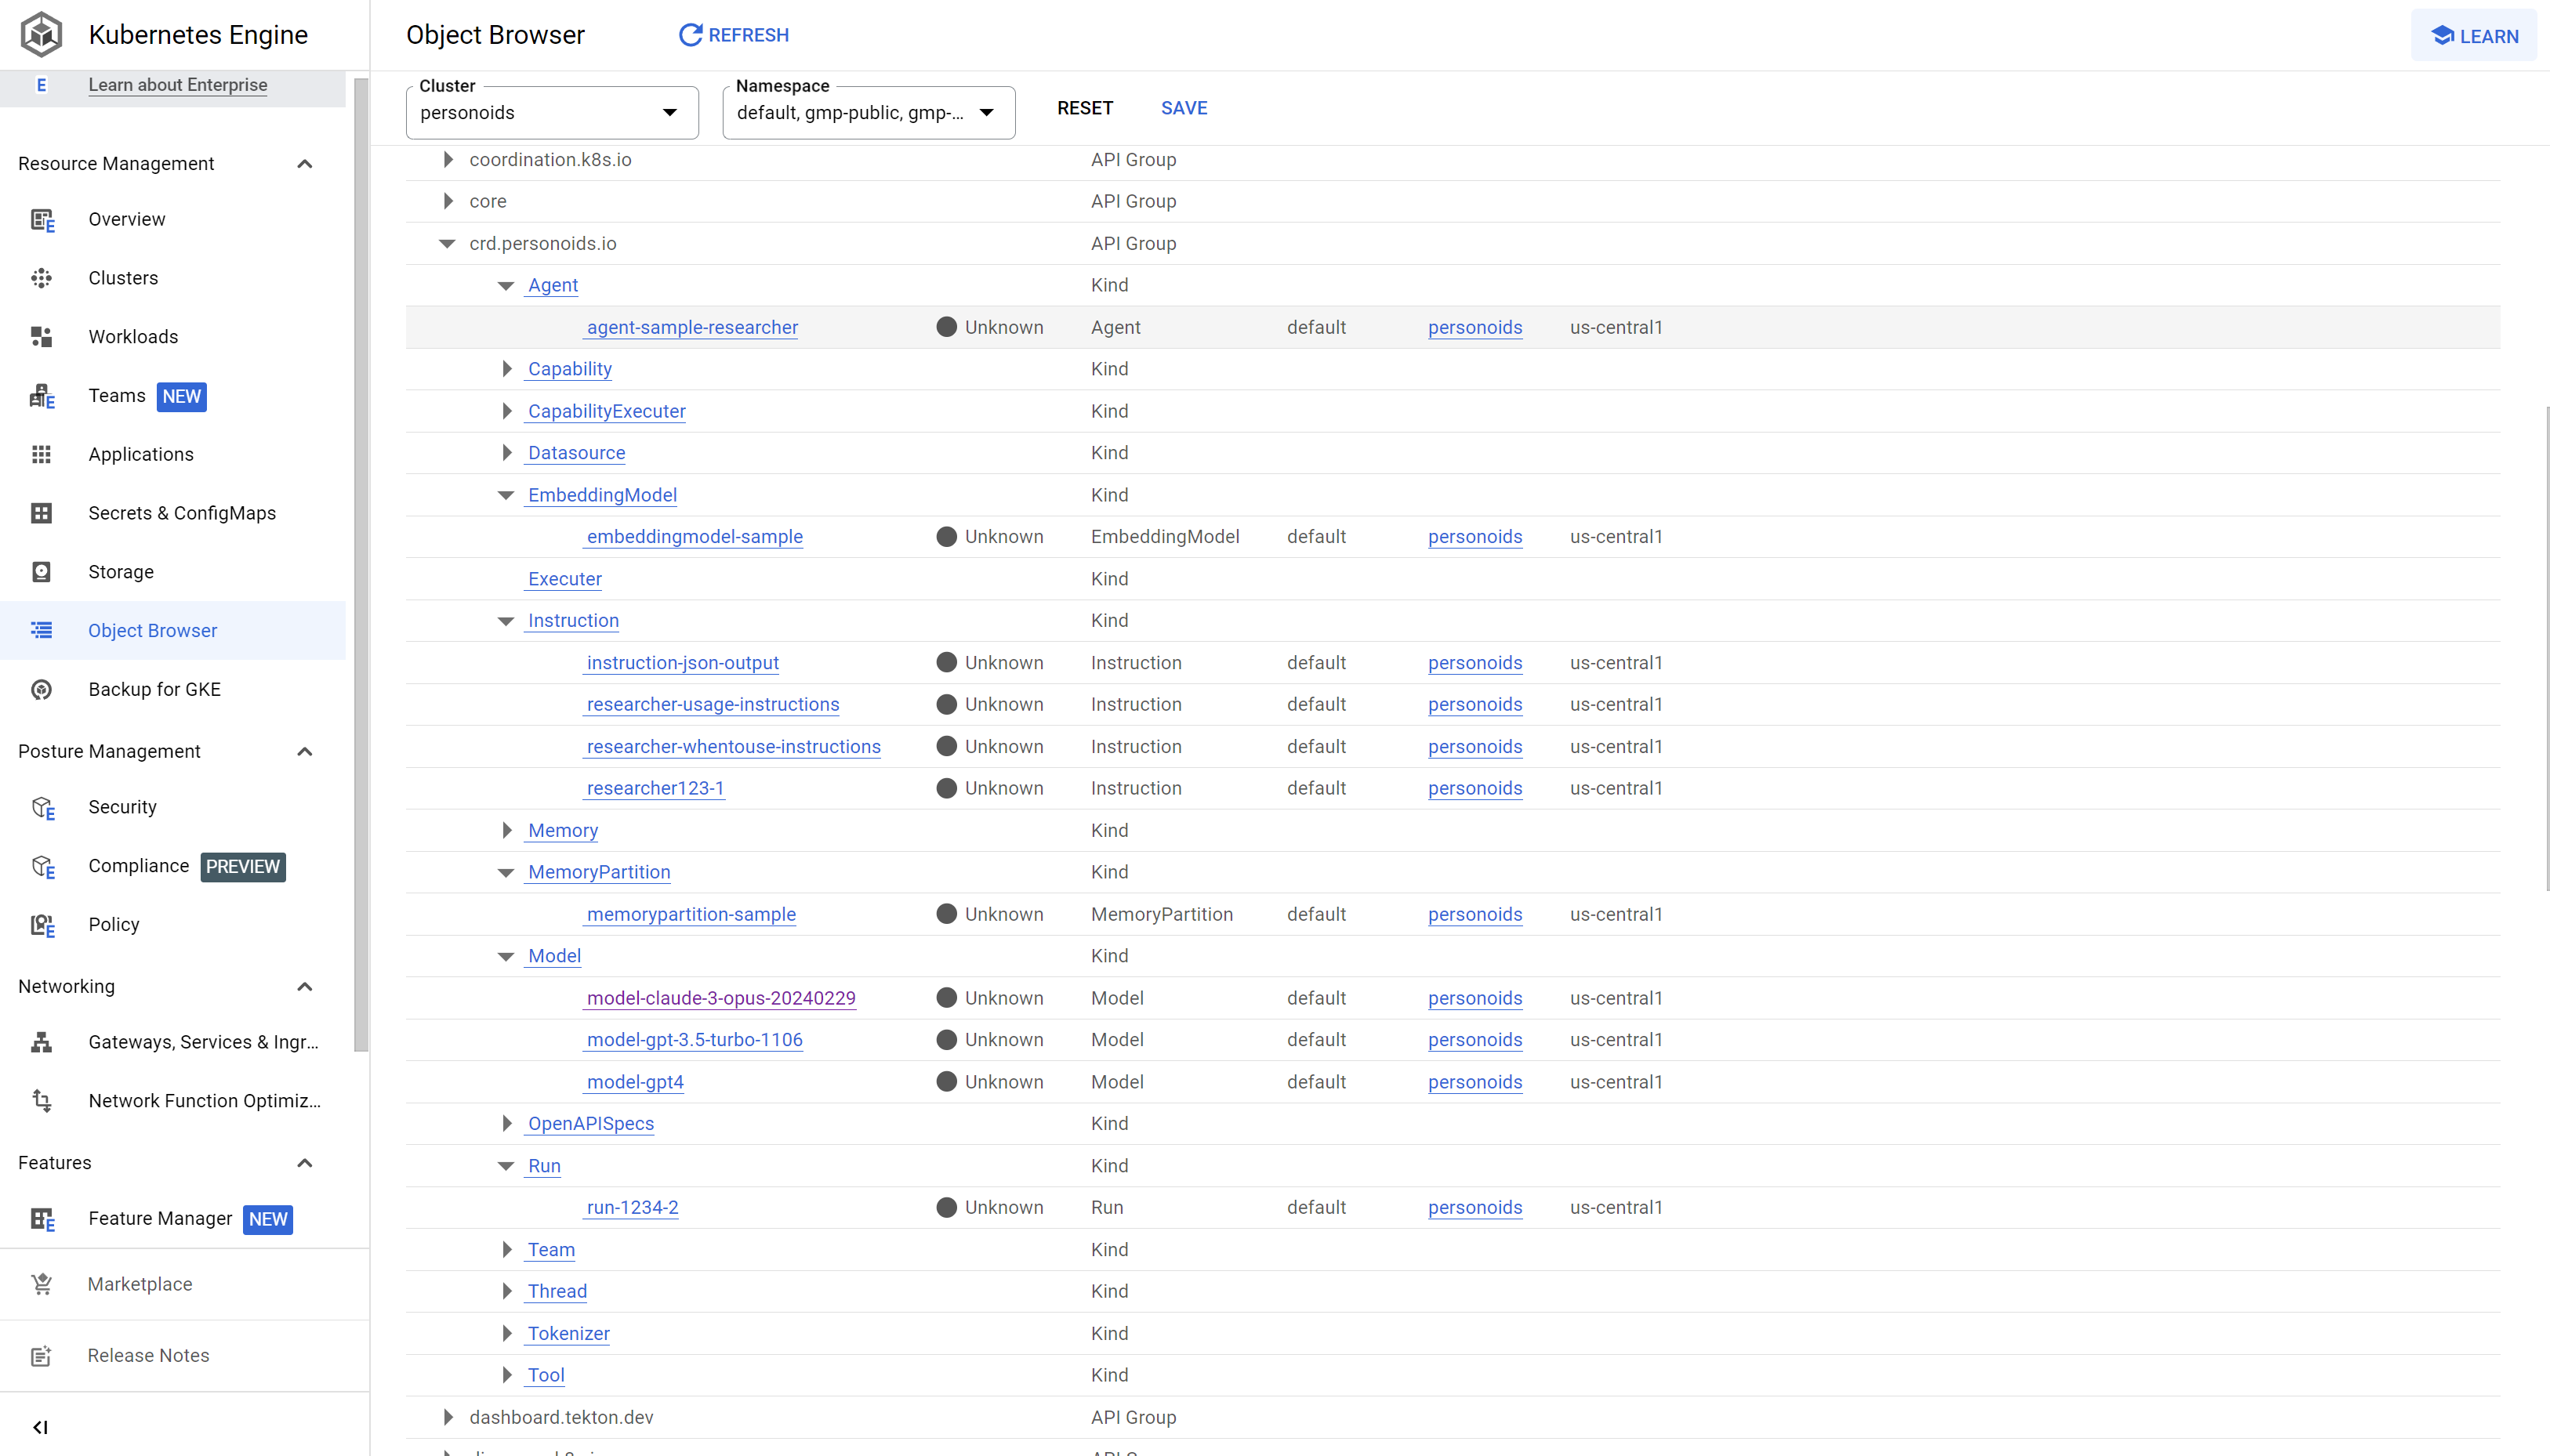Click the Release Notes icon
This screenshot has width=2550, height=1456.
[41, 1356]
